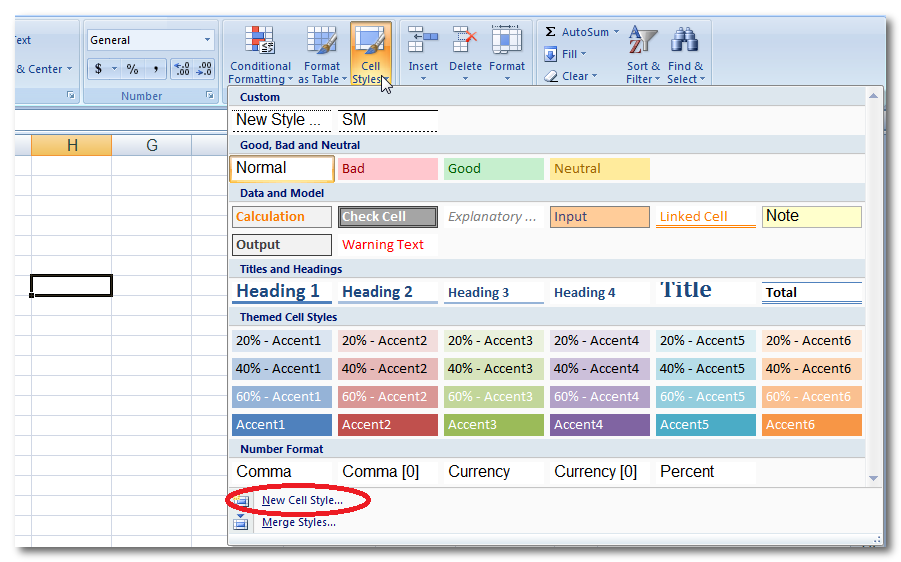Select the Accent2 red style swatch
901x562 pixels.
[x=387, y=425]
